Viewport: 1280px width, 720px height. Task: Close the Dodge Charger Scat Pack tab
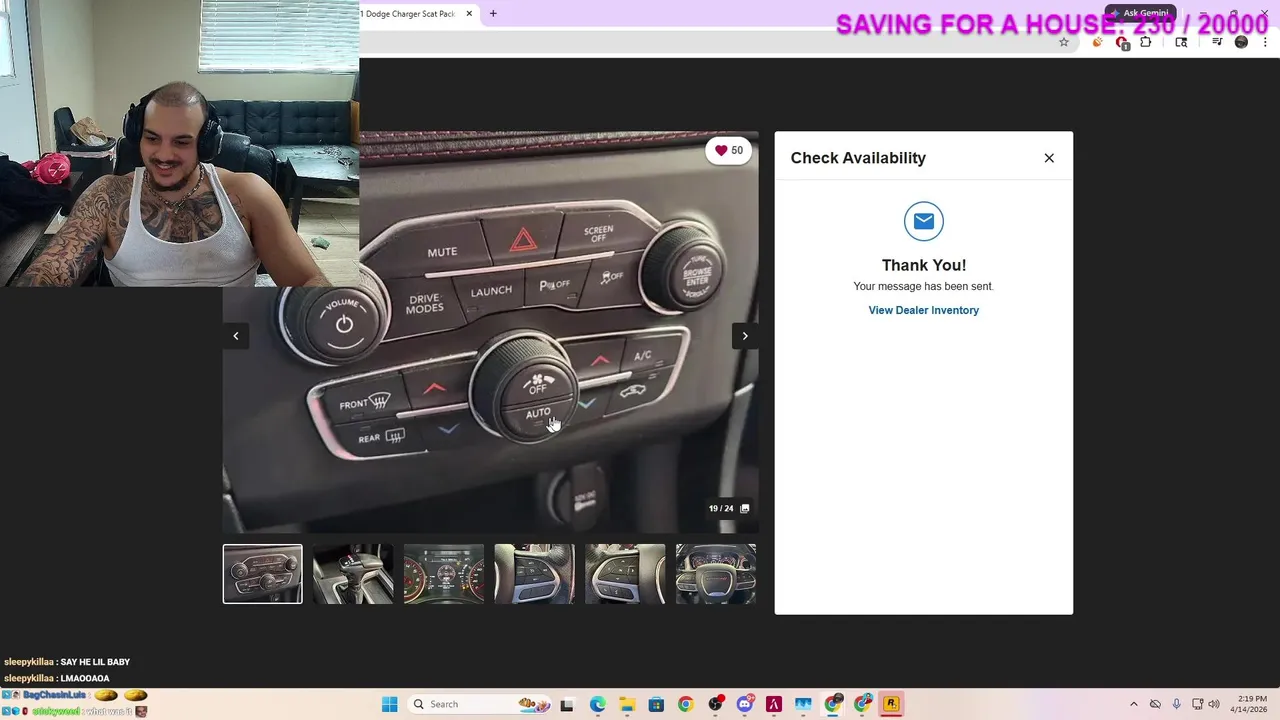click(x=469, y=14)
